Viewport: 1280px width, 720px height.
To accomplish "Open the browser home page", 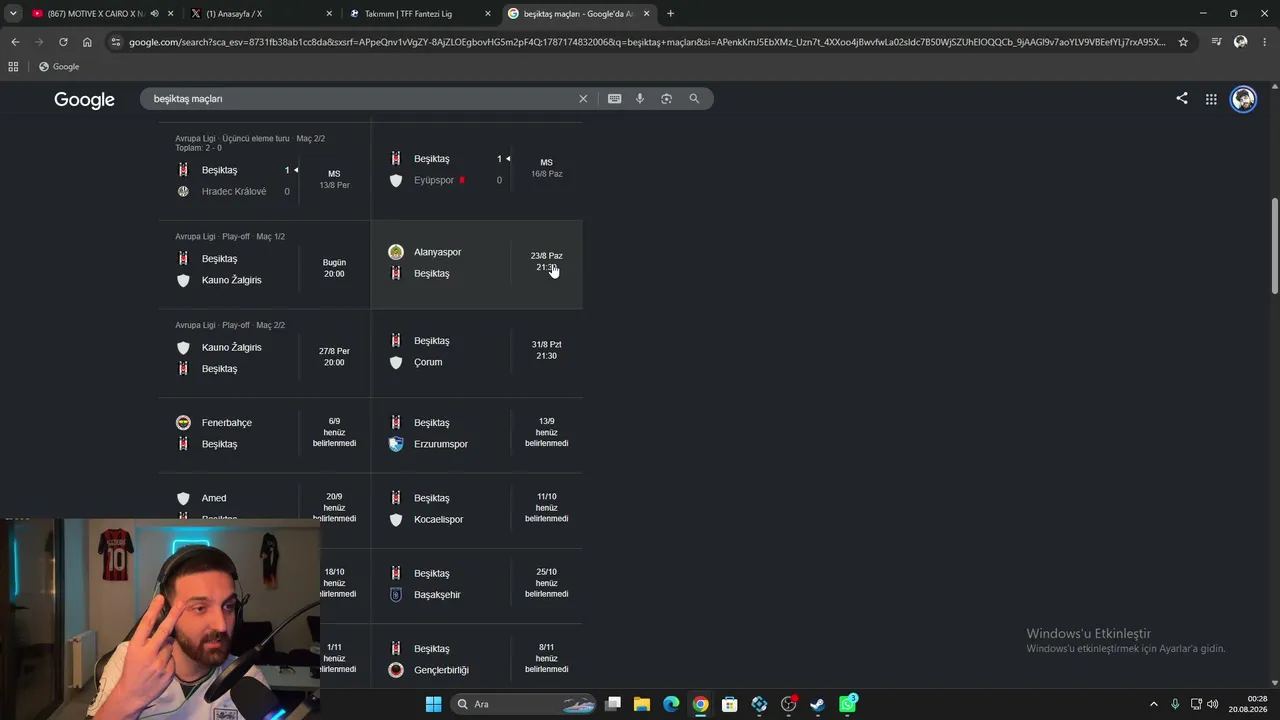I will coord(87,42).
